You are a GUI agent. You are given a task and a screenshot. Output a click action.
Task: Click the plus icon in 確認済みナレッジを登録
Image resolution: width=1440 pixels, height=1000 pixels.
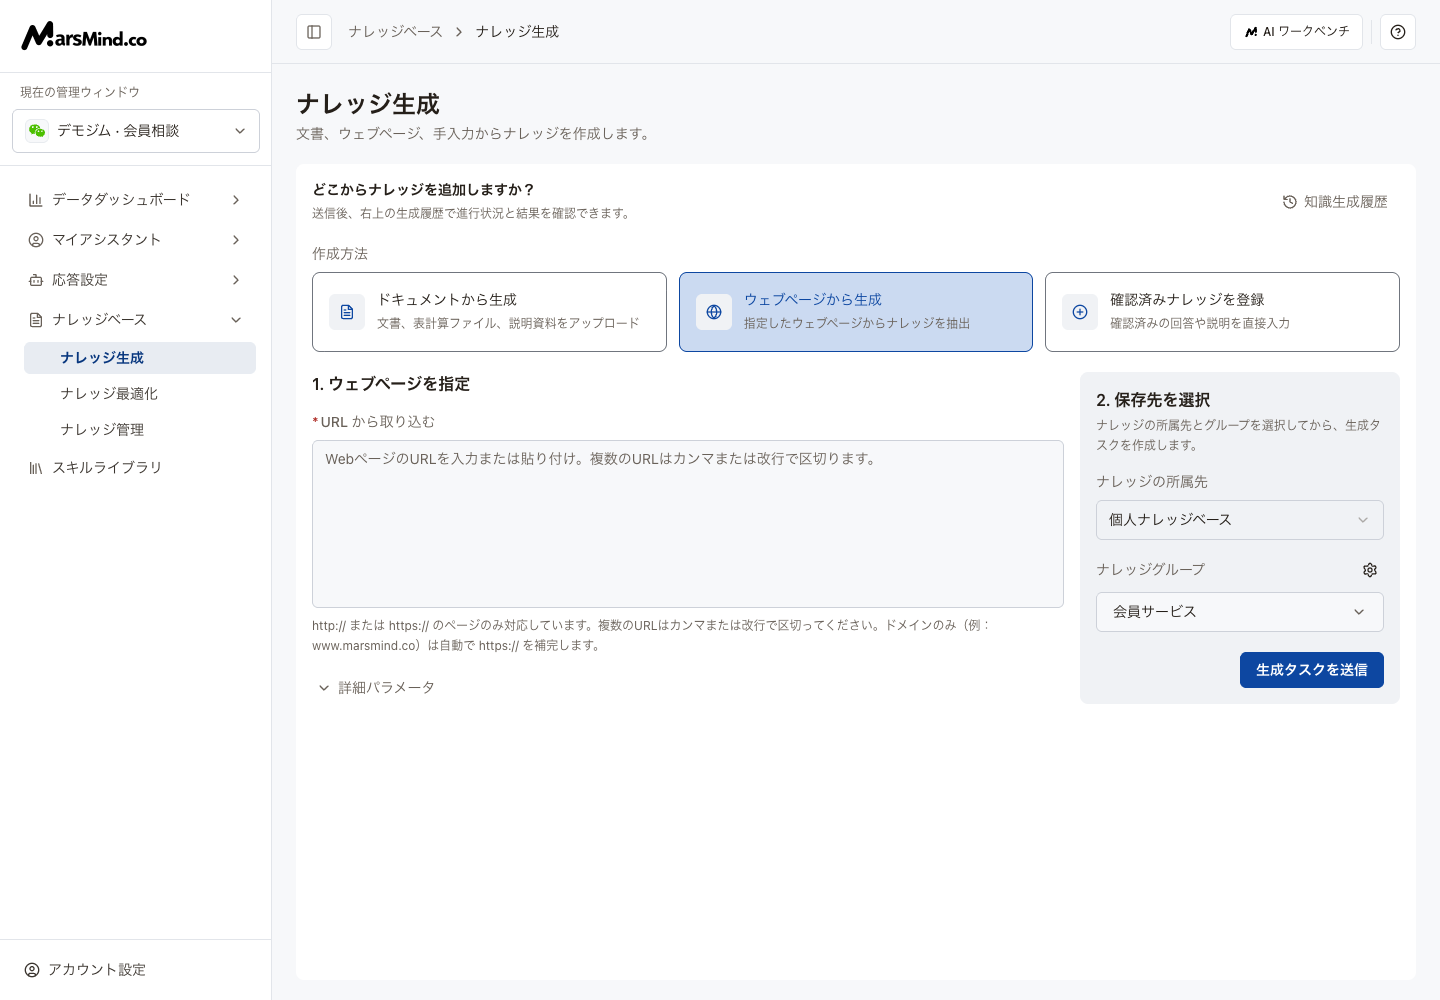coord(1080,312)
